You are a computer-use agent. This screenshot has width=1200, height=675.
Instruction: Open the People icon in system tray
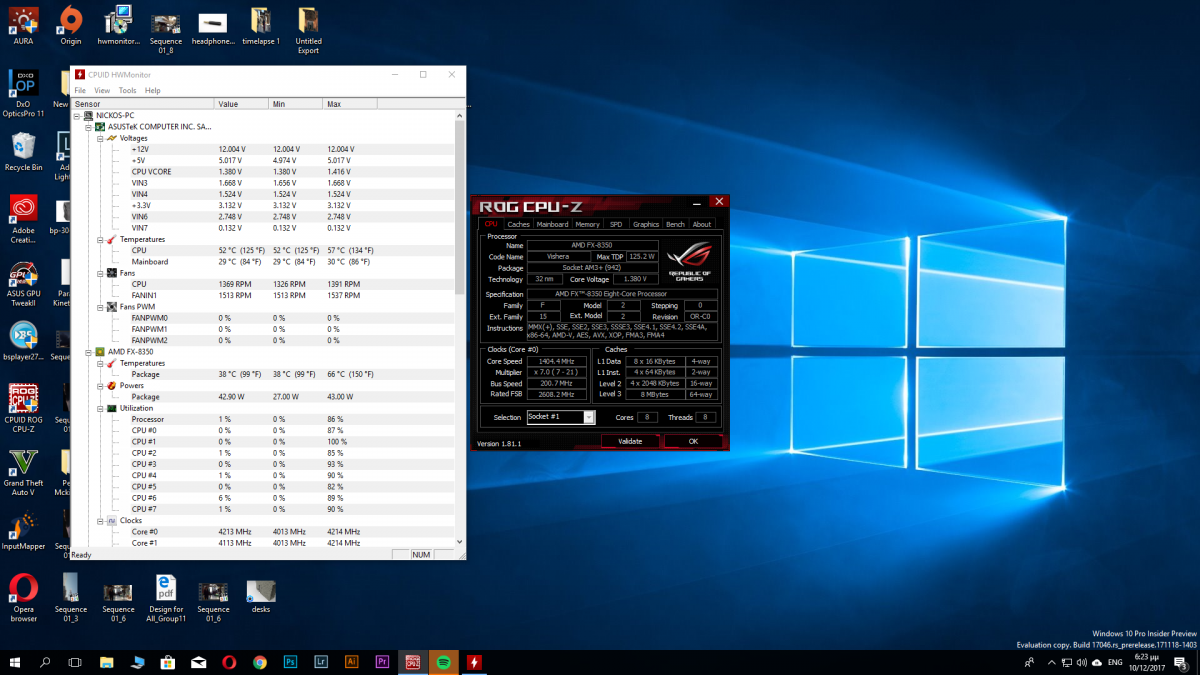pos(1030,662)
